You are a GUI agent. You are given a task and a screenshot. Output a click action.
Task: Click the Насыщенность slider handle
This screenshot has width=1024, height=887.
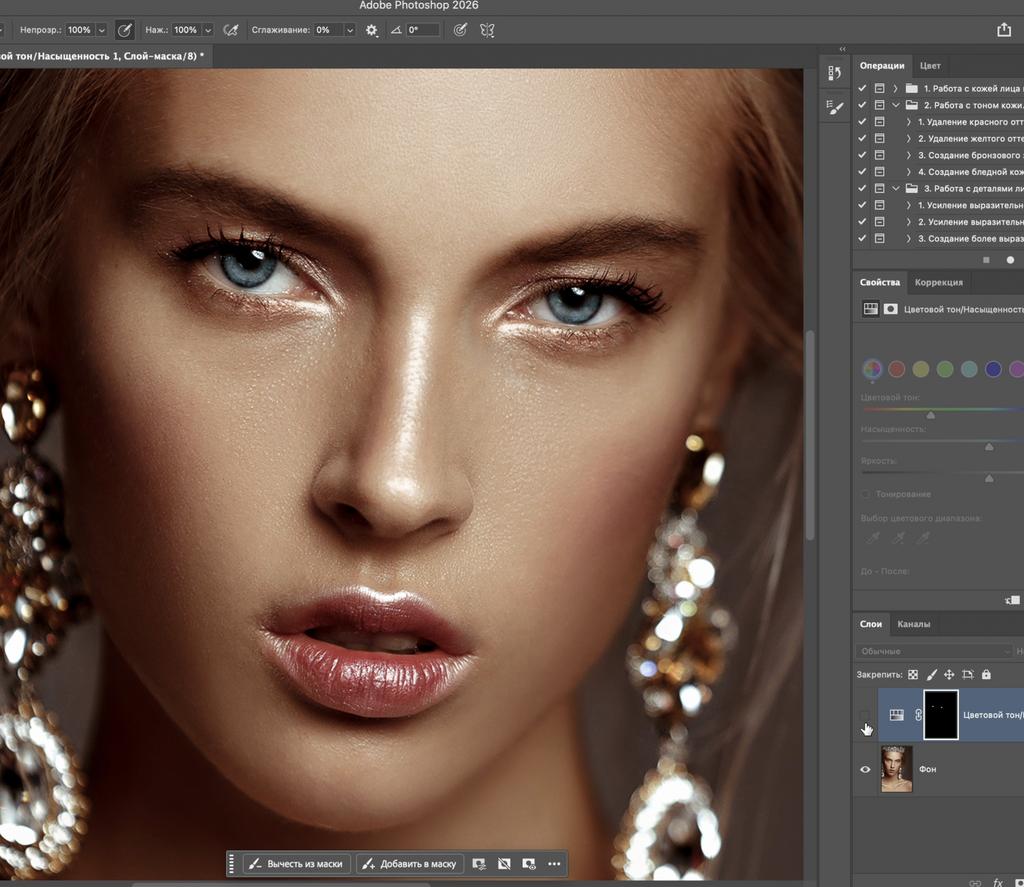(989, 447)
